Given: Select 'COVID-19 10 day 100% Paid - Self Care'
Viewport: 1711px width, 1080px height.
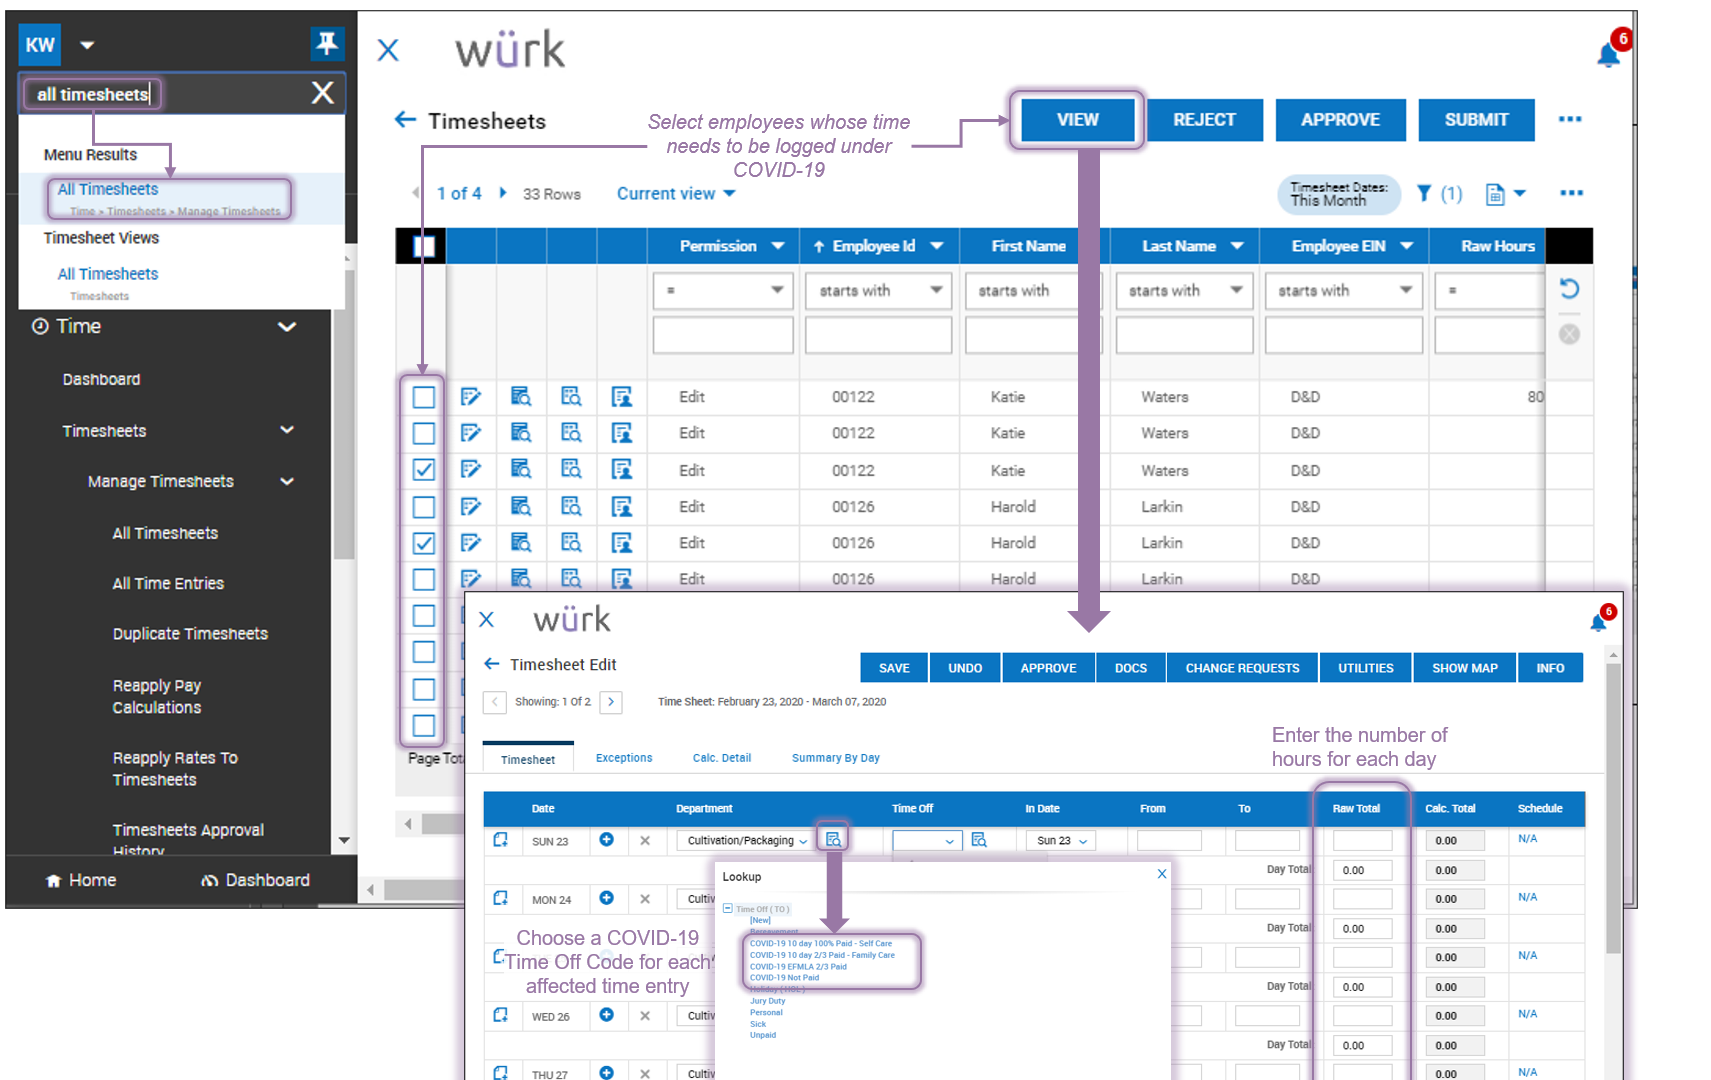Looking at the screenshot, I should pos(821,943).
